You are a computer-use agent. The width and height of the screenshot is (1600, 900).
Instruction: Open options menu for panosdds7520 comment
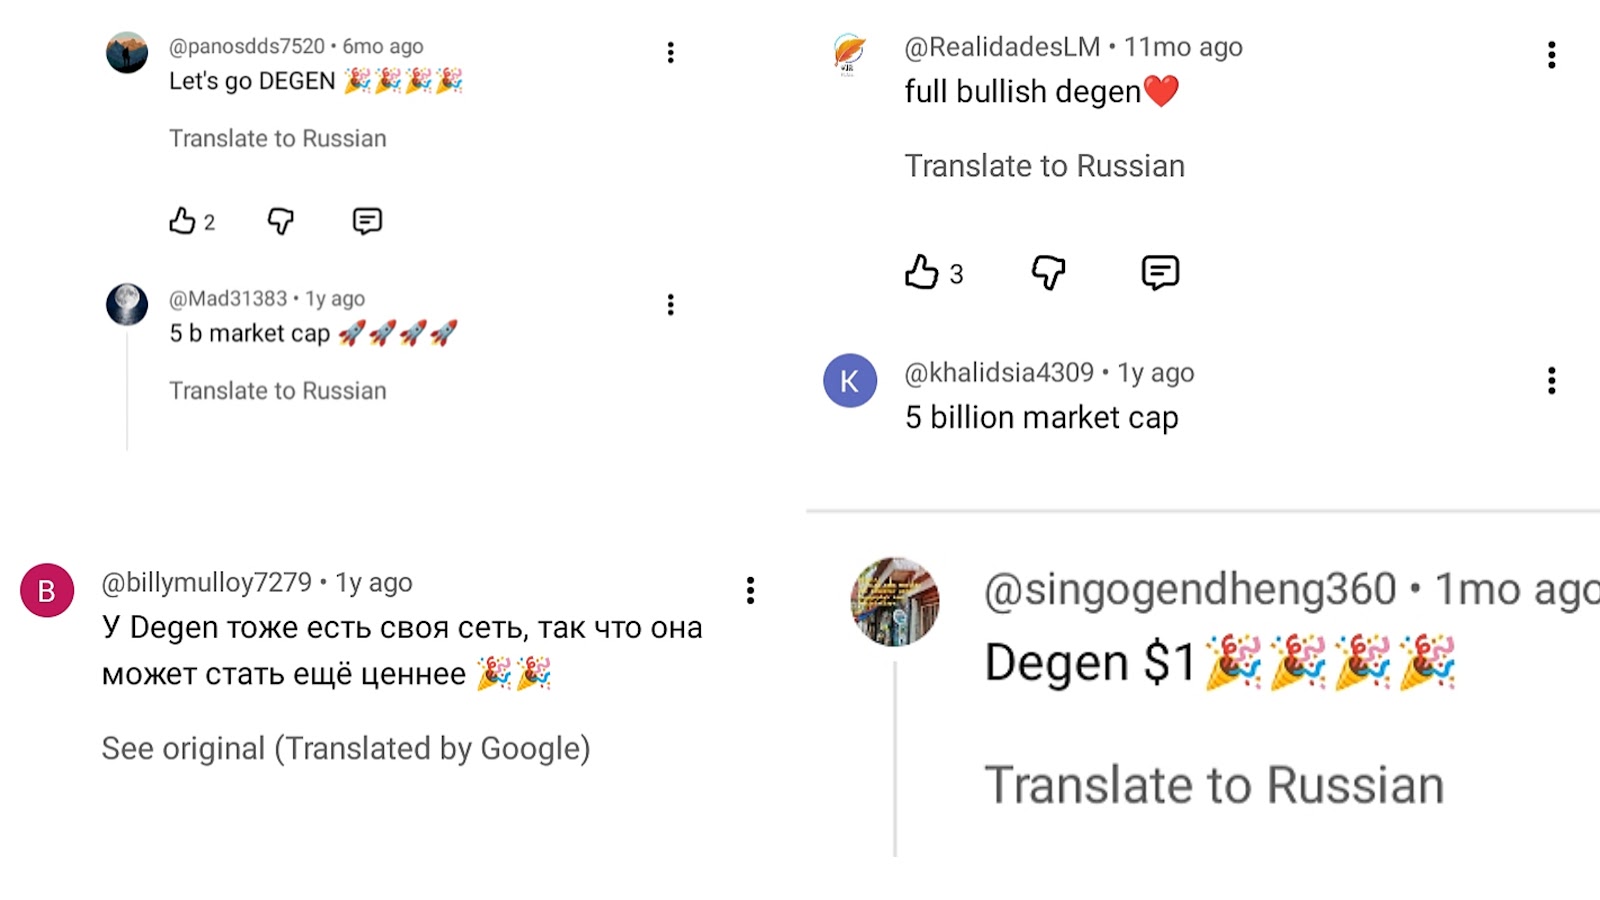(670, 53)
